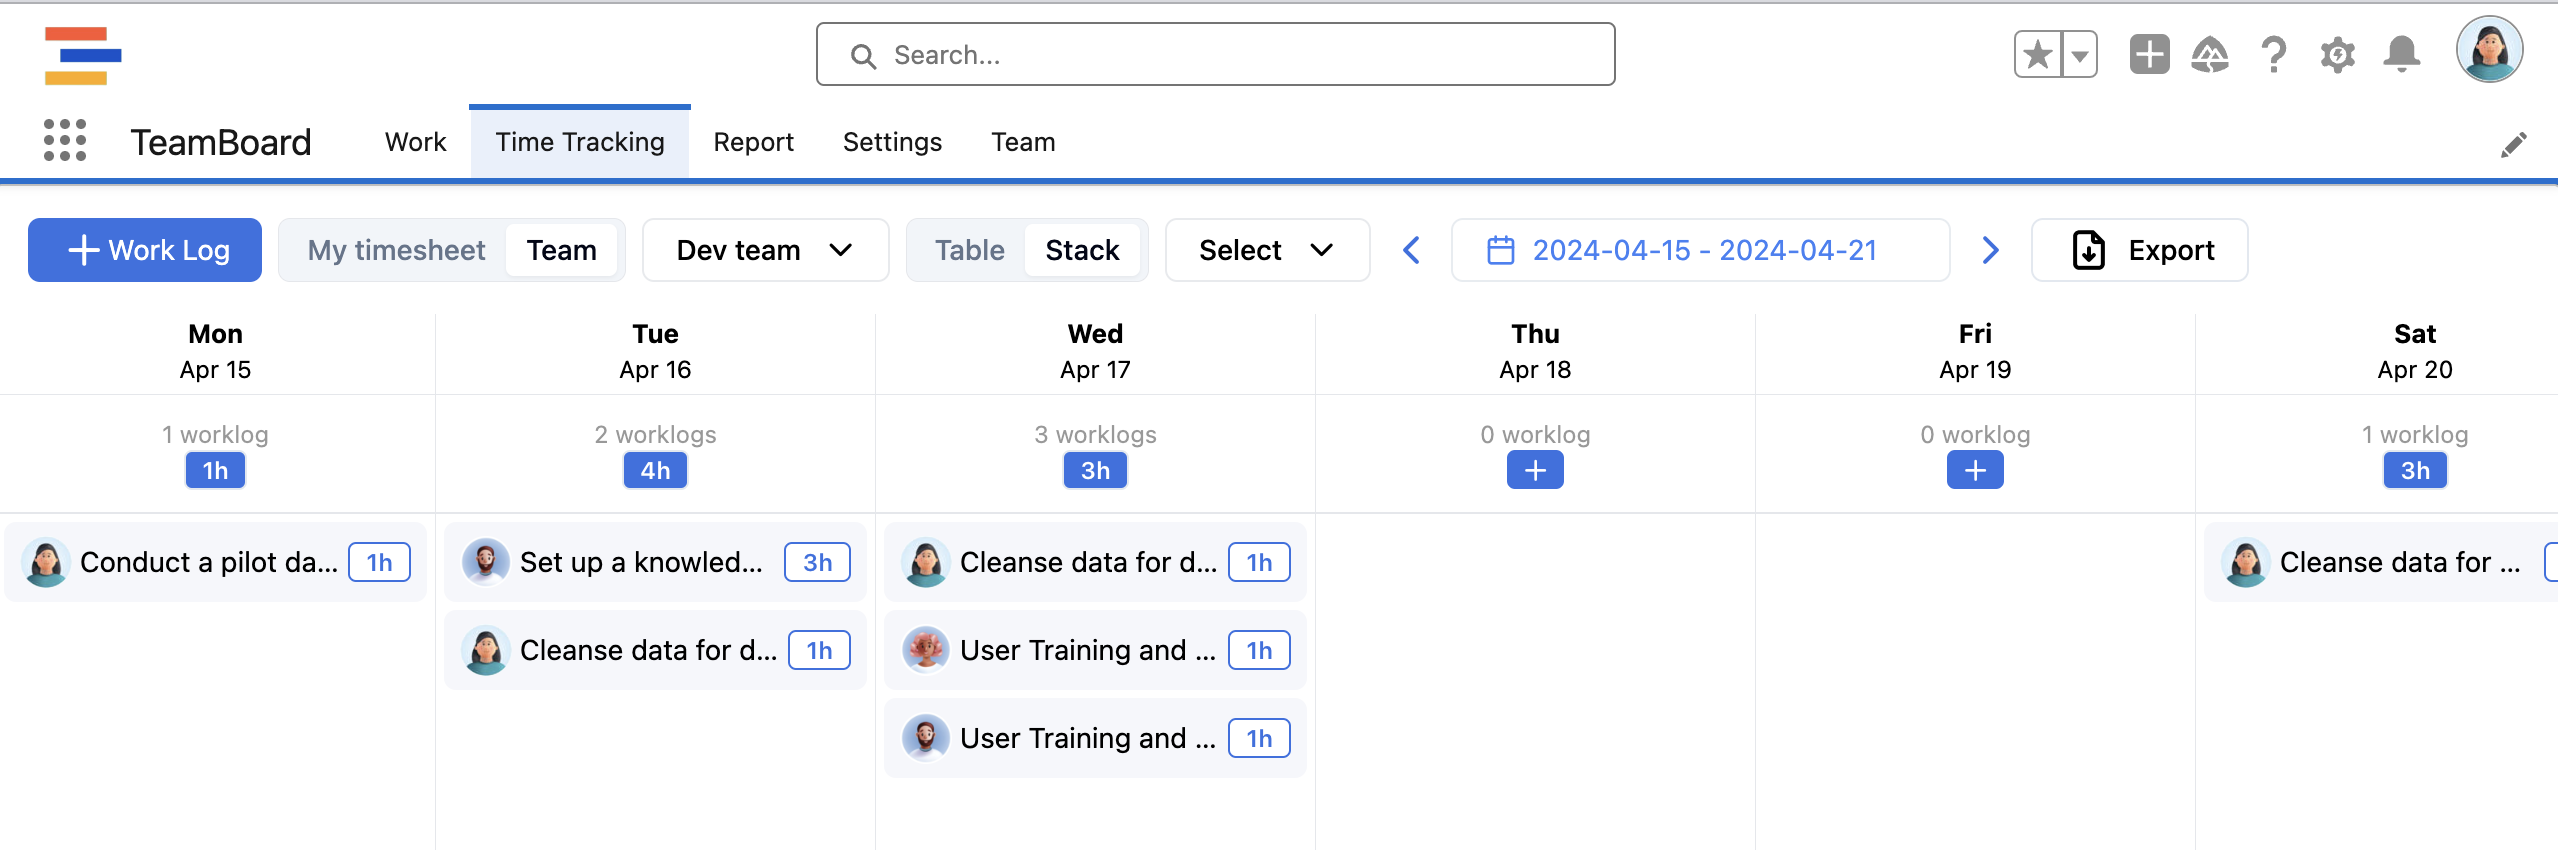Expand the Dev team dropdown
The height and width of the screenshot is (850, 2558).
(x=765, y=250)
